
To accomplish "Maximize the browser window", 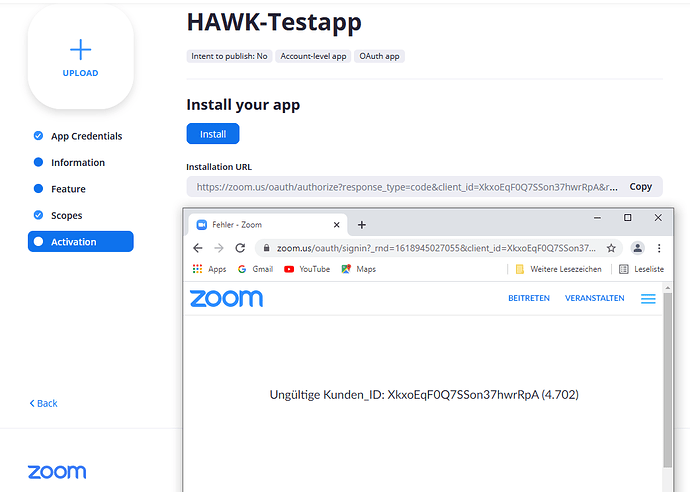I will [x=628, y=218].
